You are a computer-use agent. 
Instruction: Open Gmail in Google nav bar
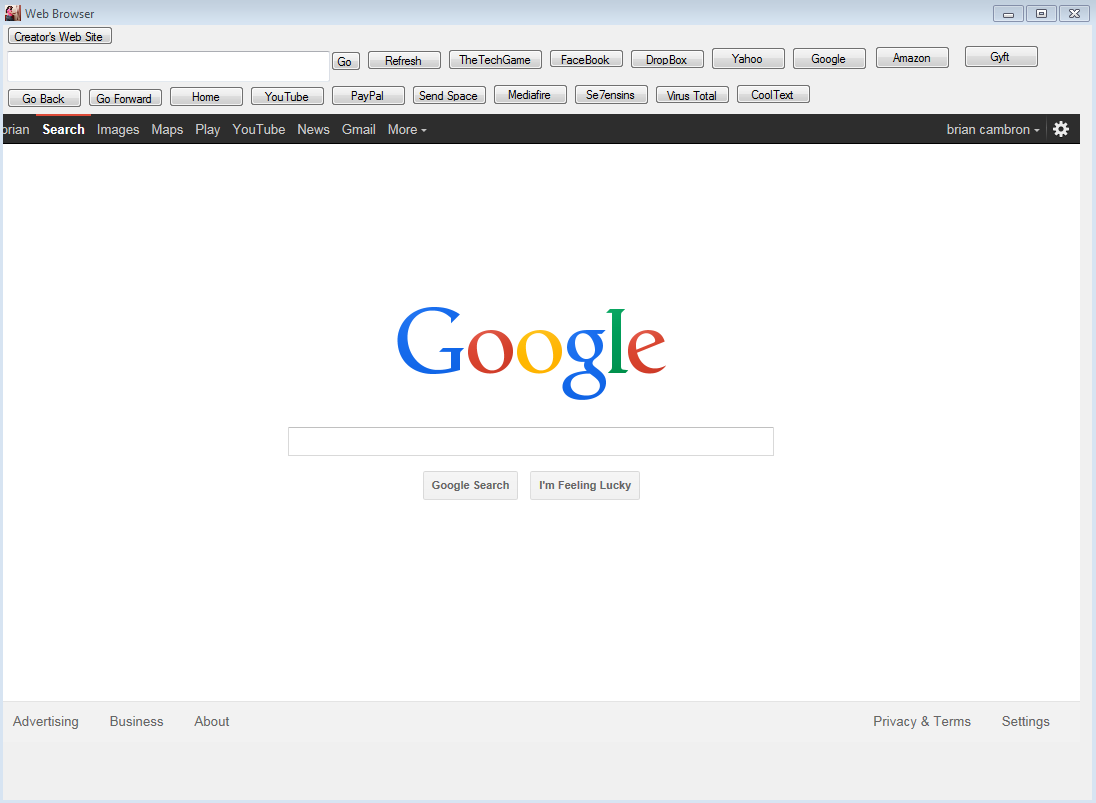[x=359, y=129]
